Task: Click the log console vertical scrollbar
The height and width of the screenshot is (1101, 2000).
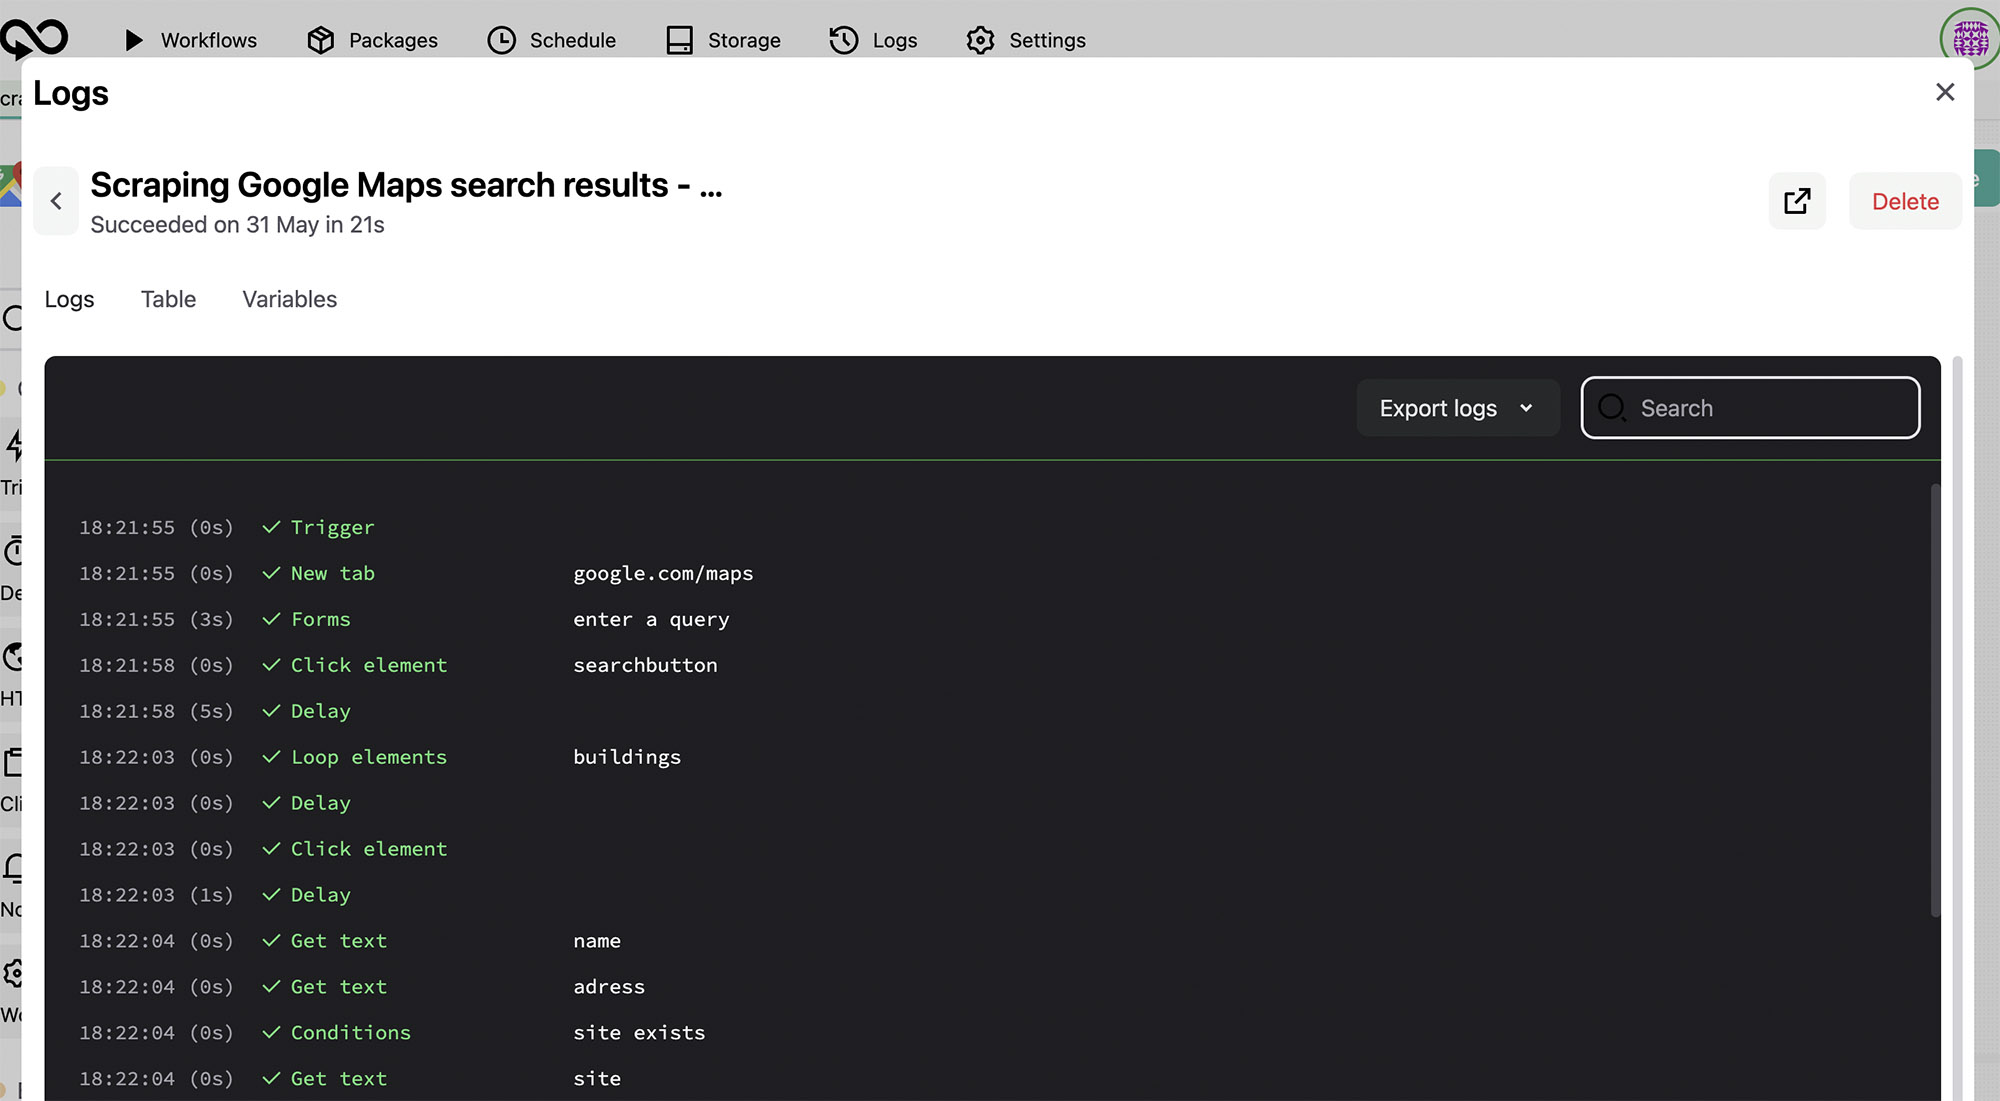Action: [1935, 700]
